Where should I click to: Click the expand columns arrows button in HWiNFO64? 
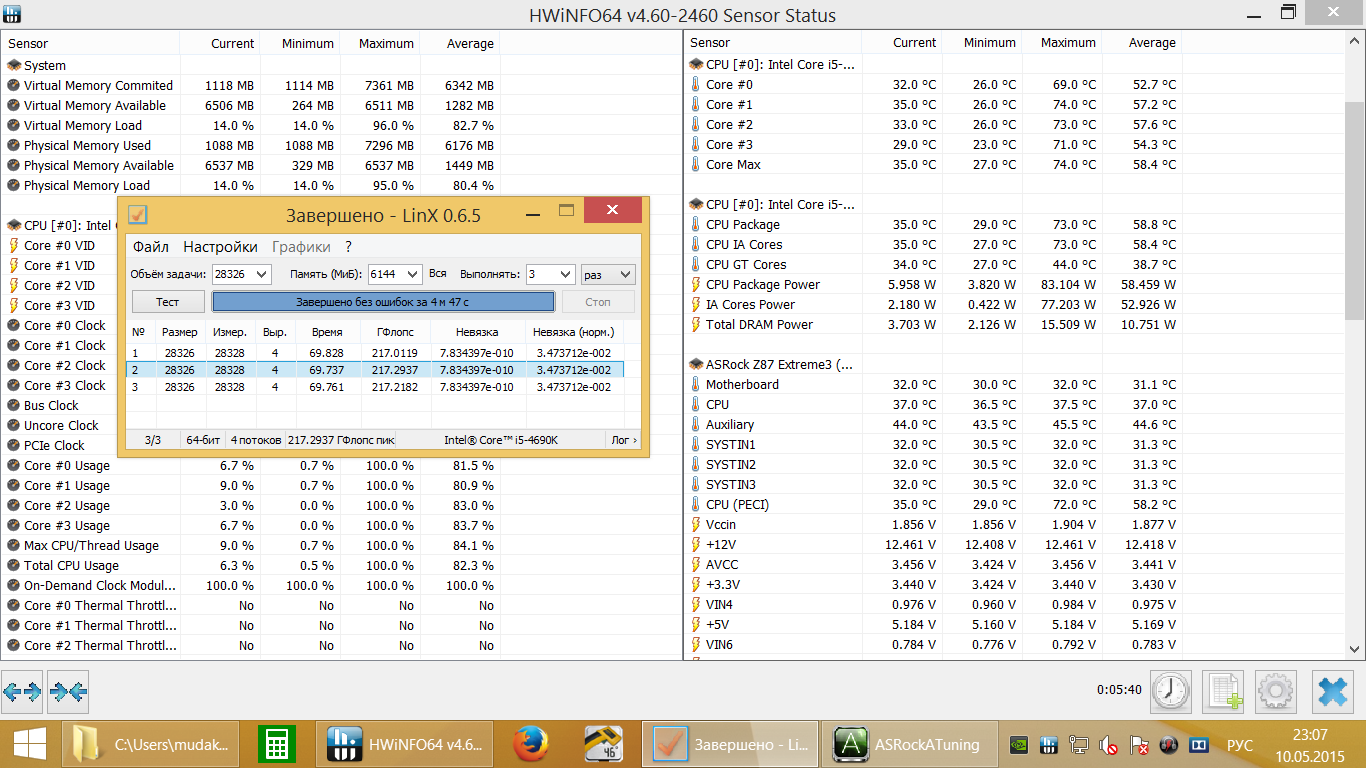[22, 691]
